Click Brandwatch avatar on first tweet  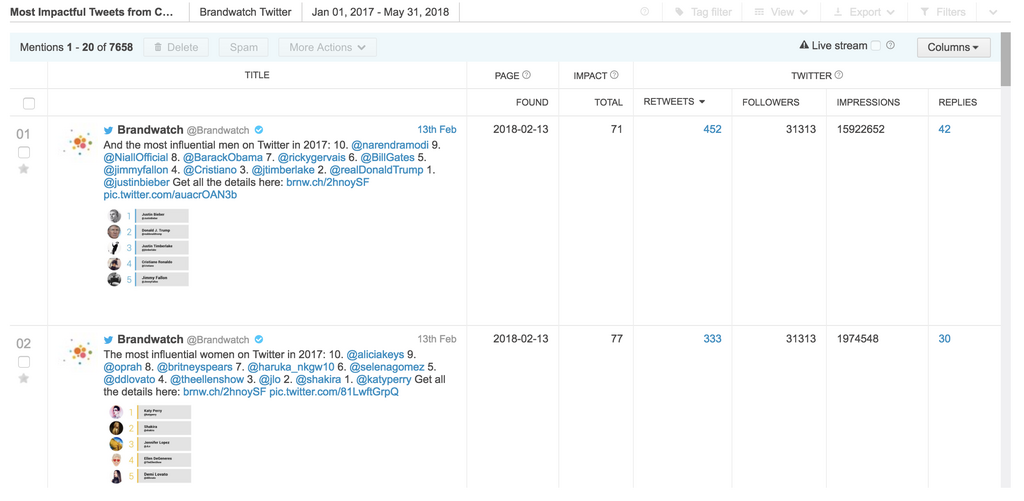78,143
